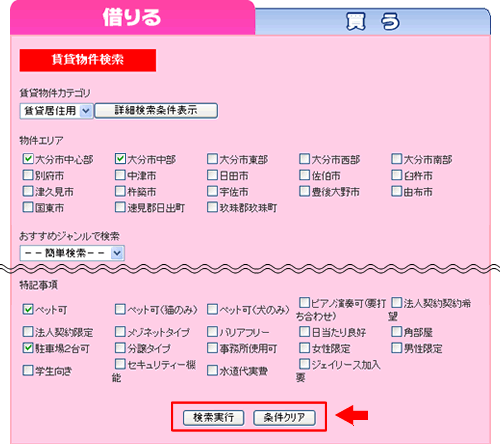Select the 借りる tab
This screenshot has width=500, height=444.
[x=132, y=17]
